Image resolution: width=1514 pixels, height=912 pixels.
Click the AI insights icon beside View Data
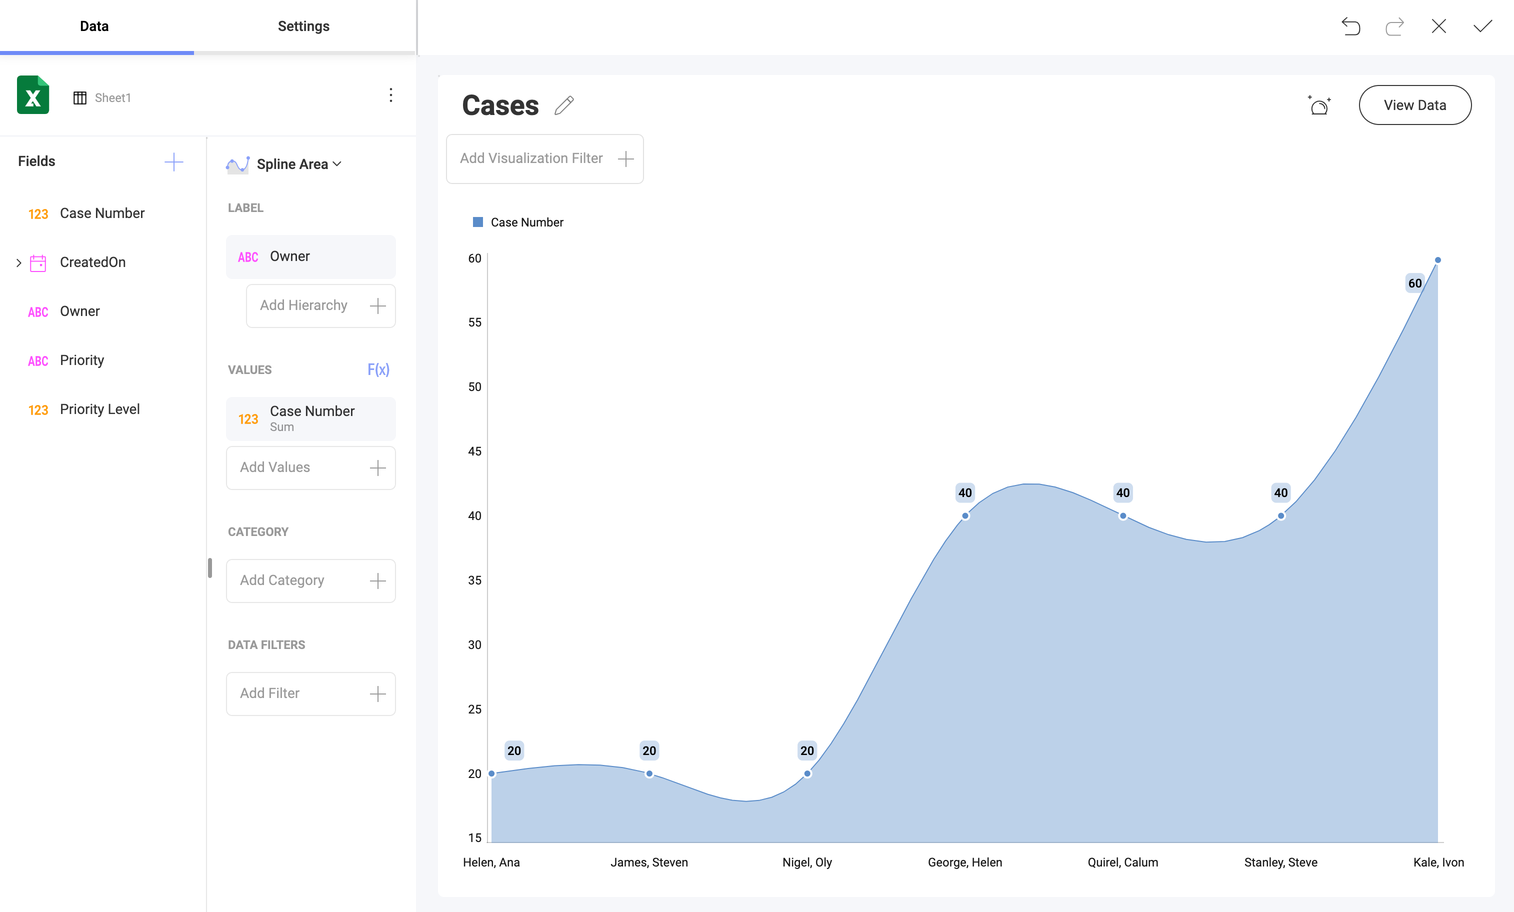click(x=1319, y=105)
